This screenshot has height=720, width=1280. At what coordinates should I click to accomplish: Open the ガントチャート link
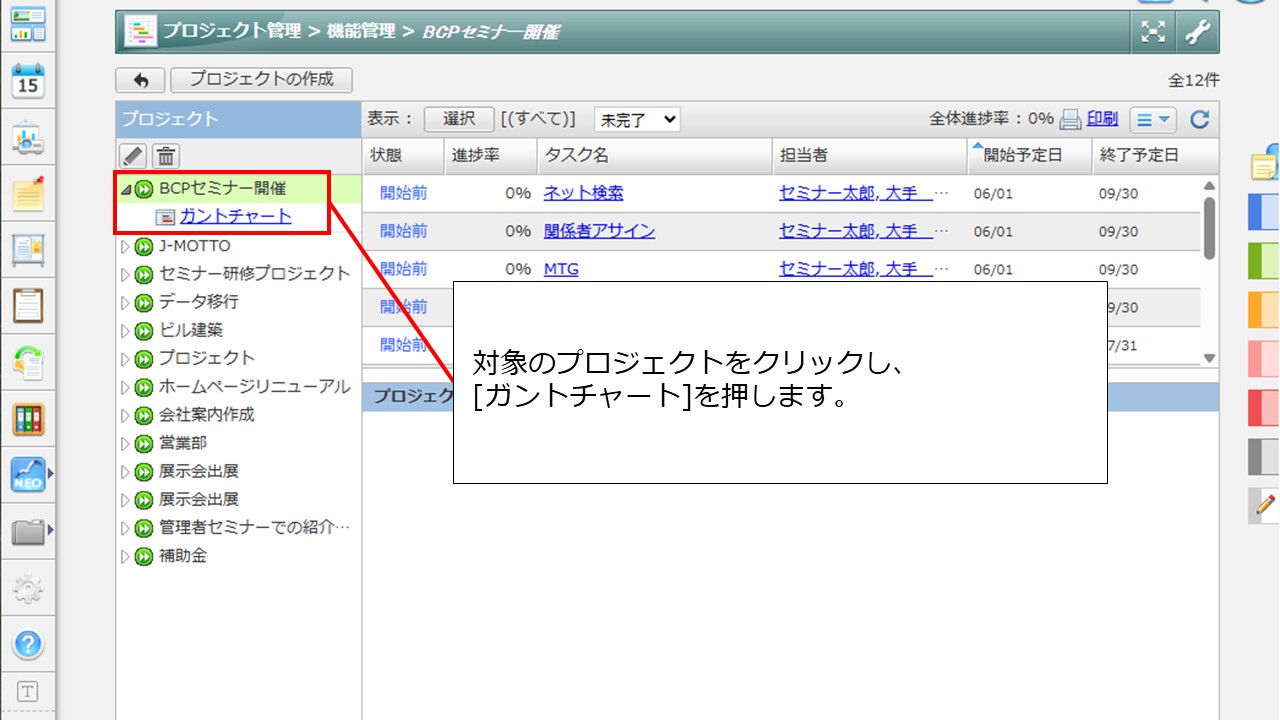tap(235, 216)
